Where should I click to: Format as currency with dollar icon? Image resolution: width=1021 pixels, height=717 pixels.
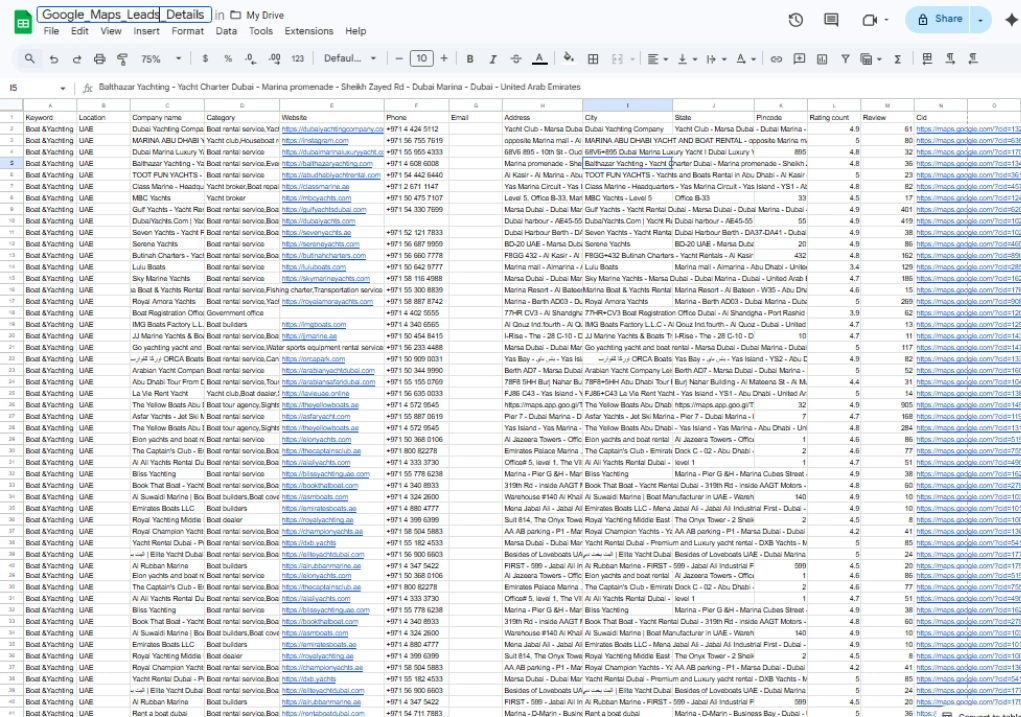(205, 59)
